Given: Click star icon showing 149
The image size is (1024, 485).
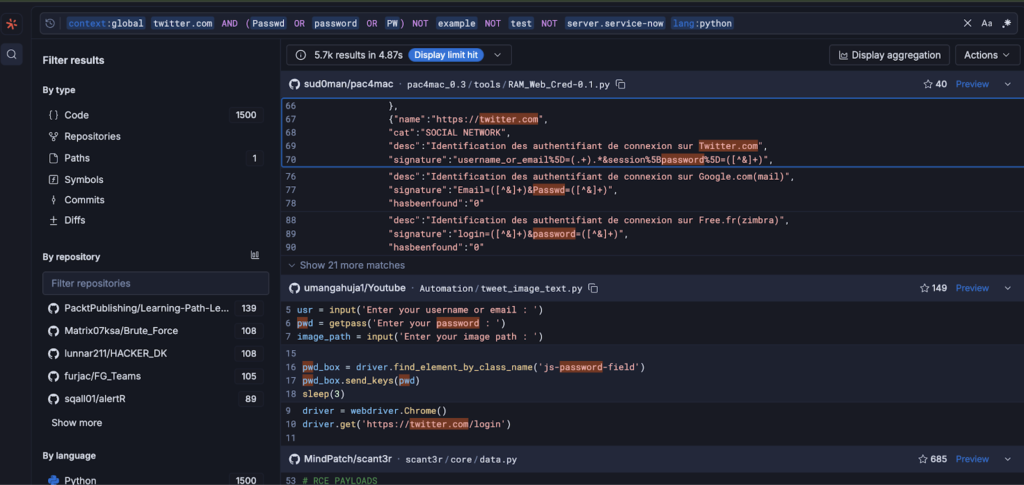Looking at the screenshot, I should [924, 288].
